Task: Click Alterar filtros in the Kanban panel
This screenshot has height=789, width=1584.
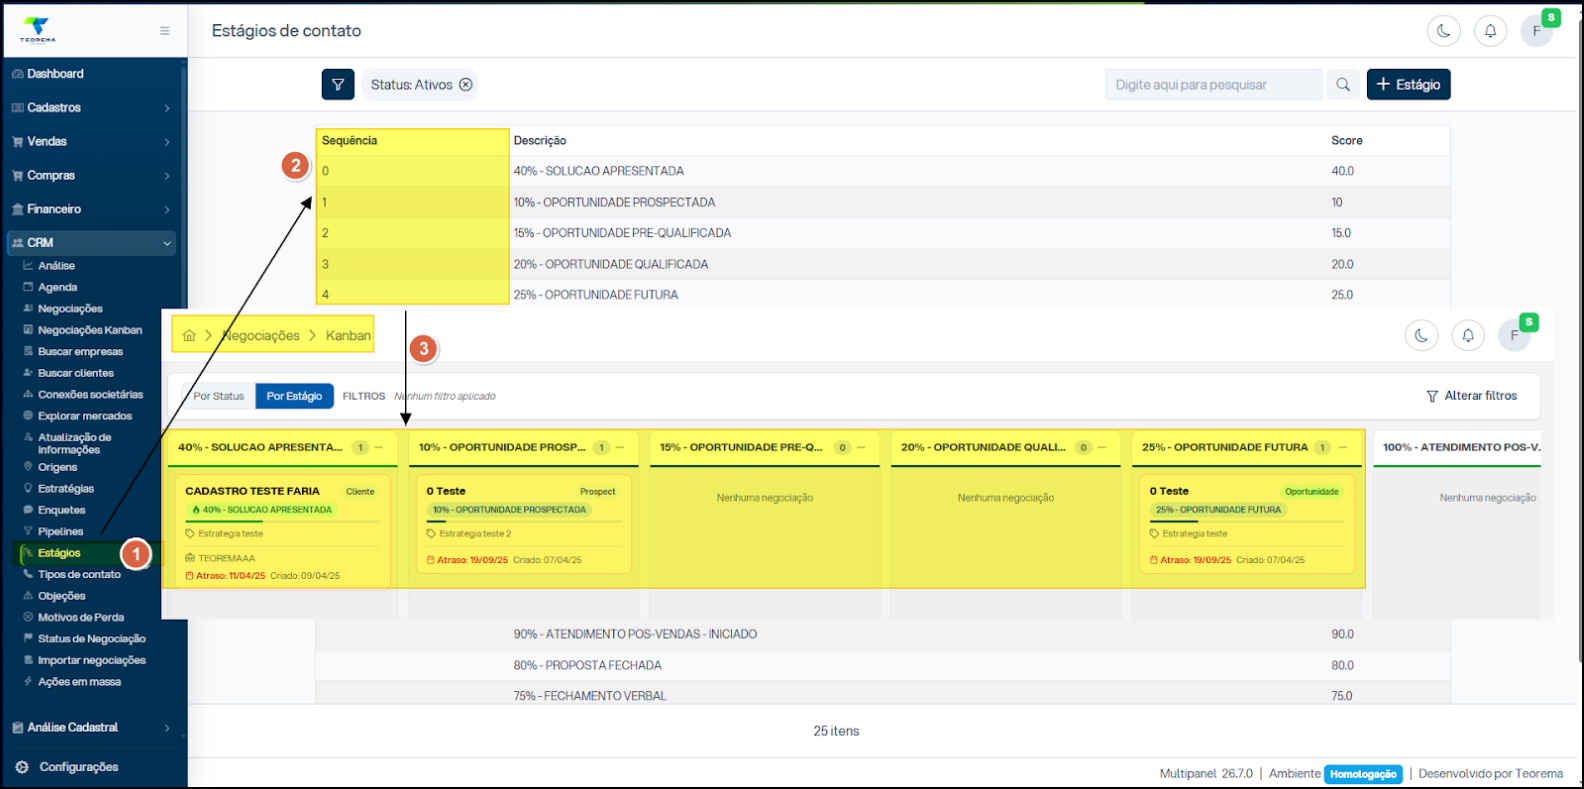Action: pos(1471,396)
